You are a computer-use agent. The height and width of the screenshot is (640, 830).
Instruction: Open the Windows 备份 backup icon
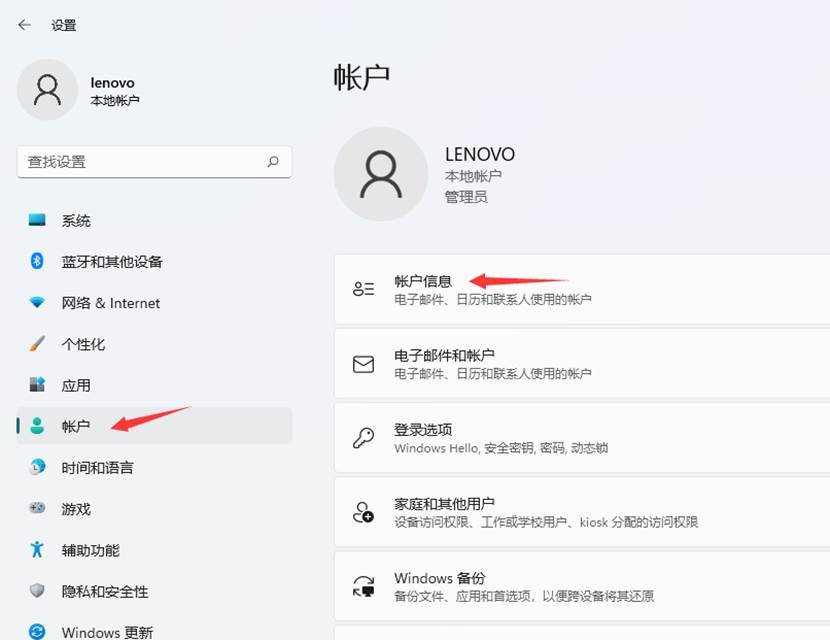point(363,585)
